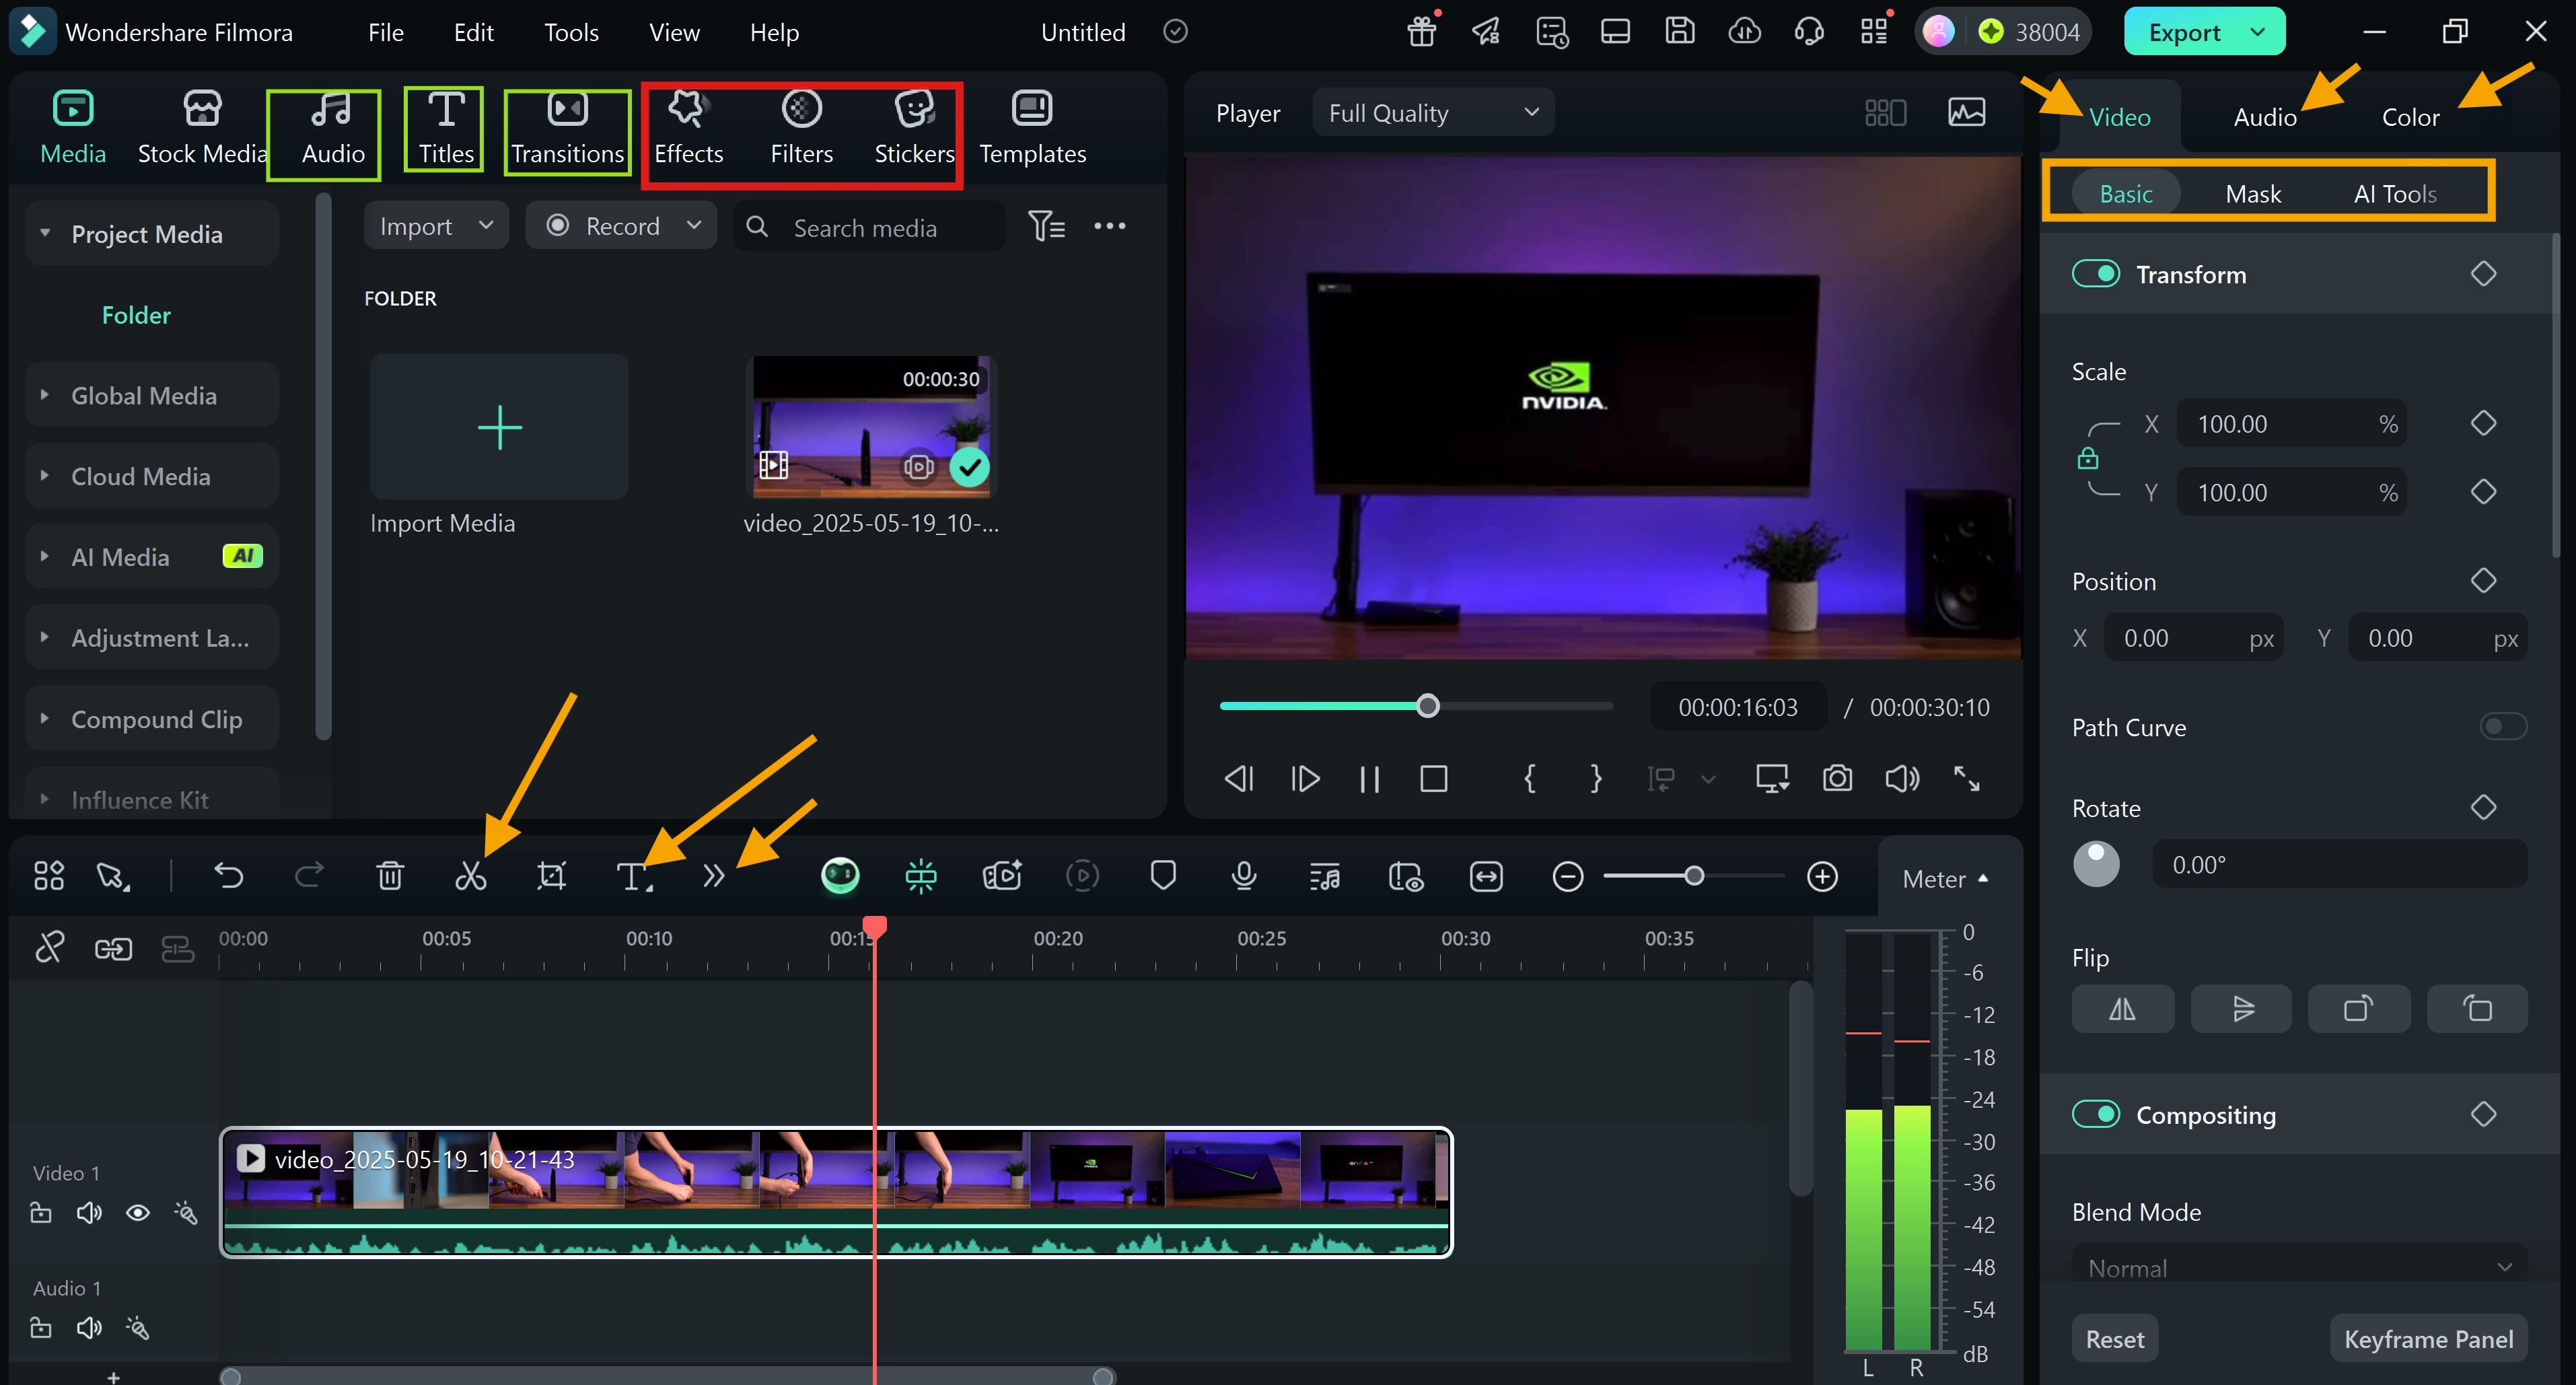Lock the Video 1 track
Image resolution: width=2576 pixels, height=1385 pixels.
coord(41,1213)
